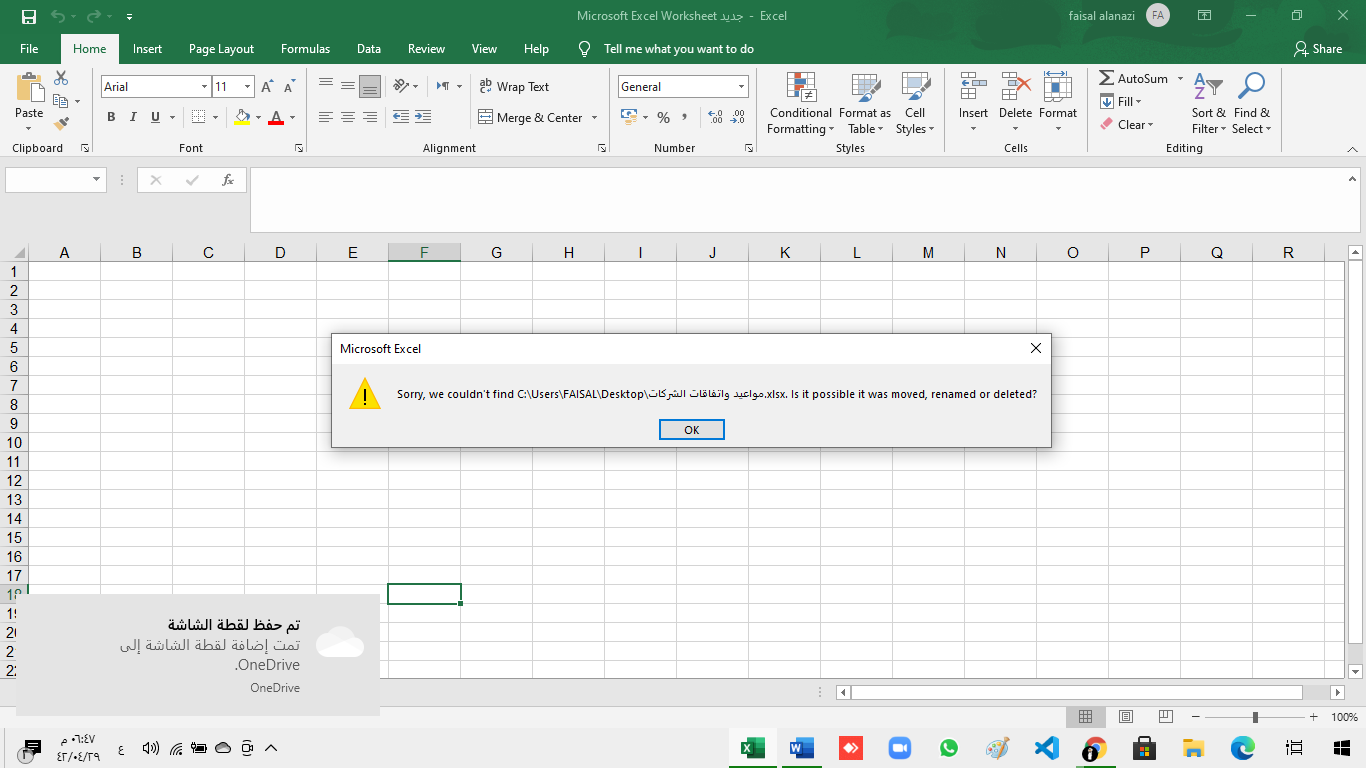Toggle Center horizontal alignment
This screenshot has height=768, width=1366.
click(x=348, y=117)
